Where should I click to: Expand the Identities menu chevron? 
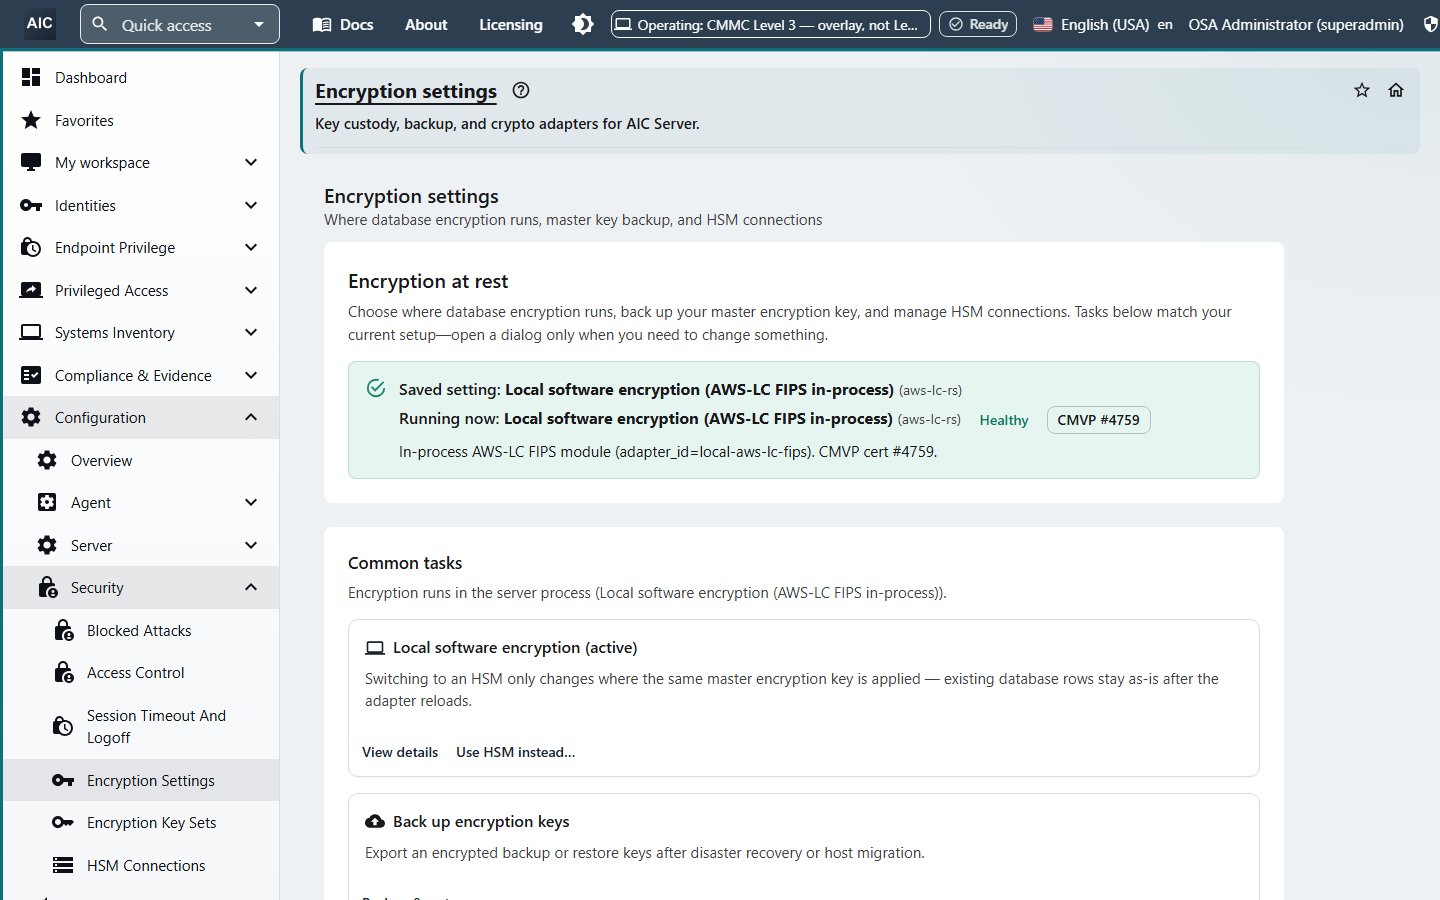click(x=251, y=206)
